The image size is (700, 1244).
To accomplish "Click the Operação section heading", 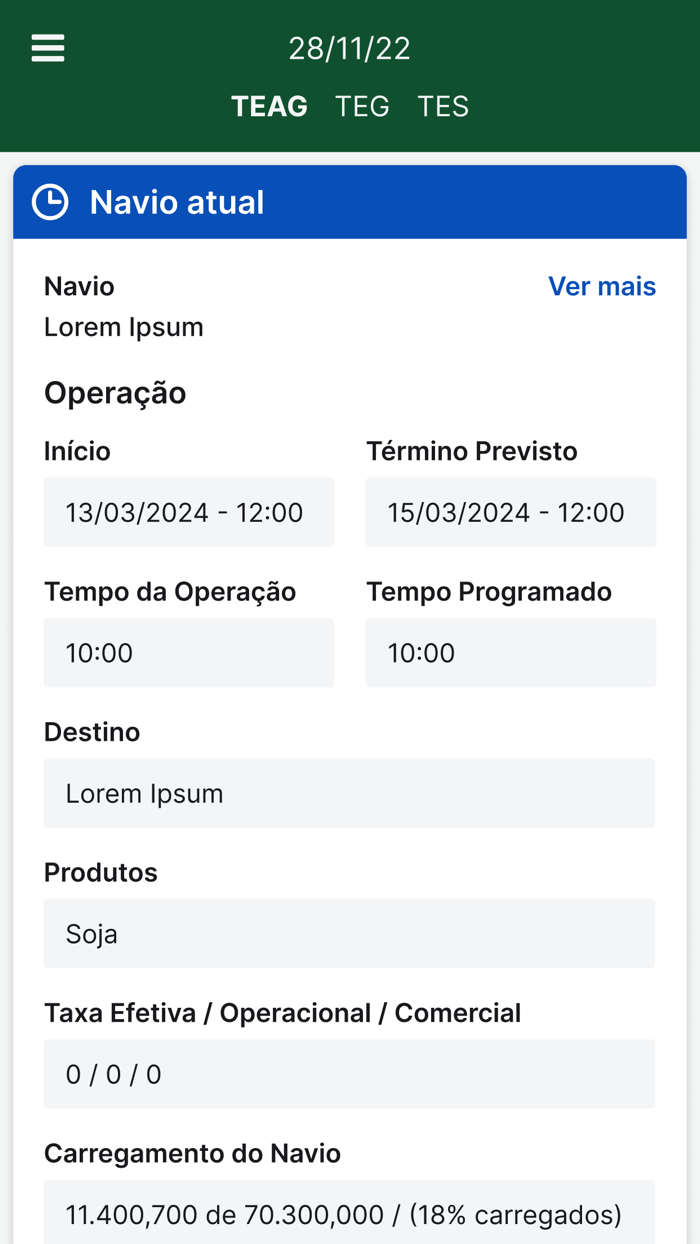I will click(x=115, y=391).
